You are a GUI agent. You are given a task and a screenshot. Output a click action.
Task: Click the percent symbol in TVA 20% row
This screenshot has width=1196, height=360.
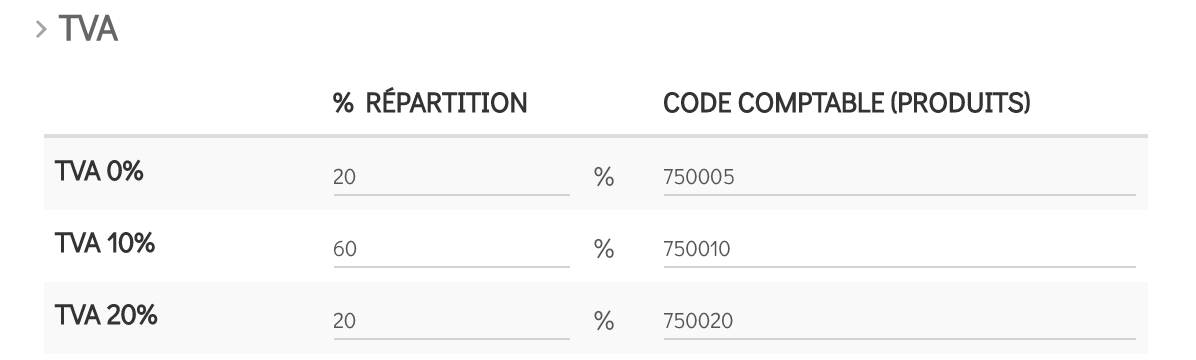click(x=604, y=320)
